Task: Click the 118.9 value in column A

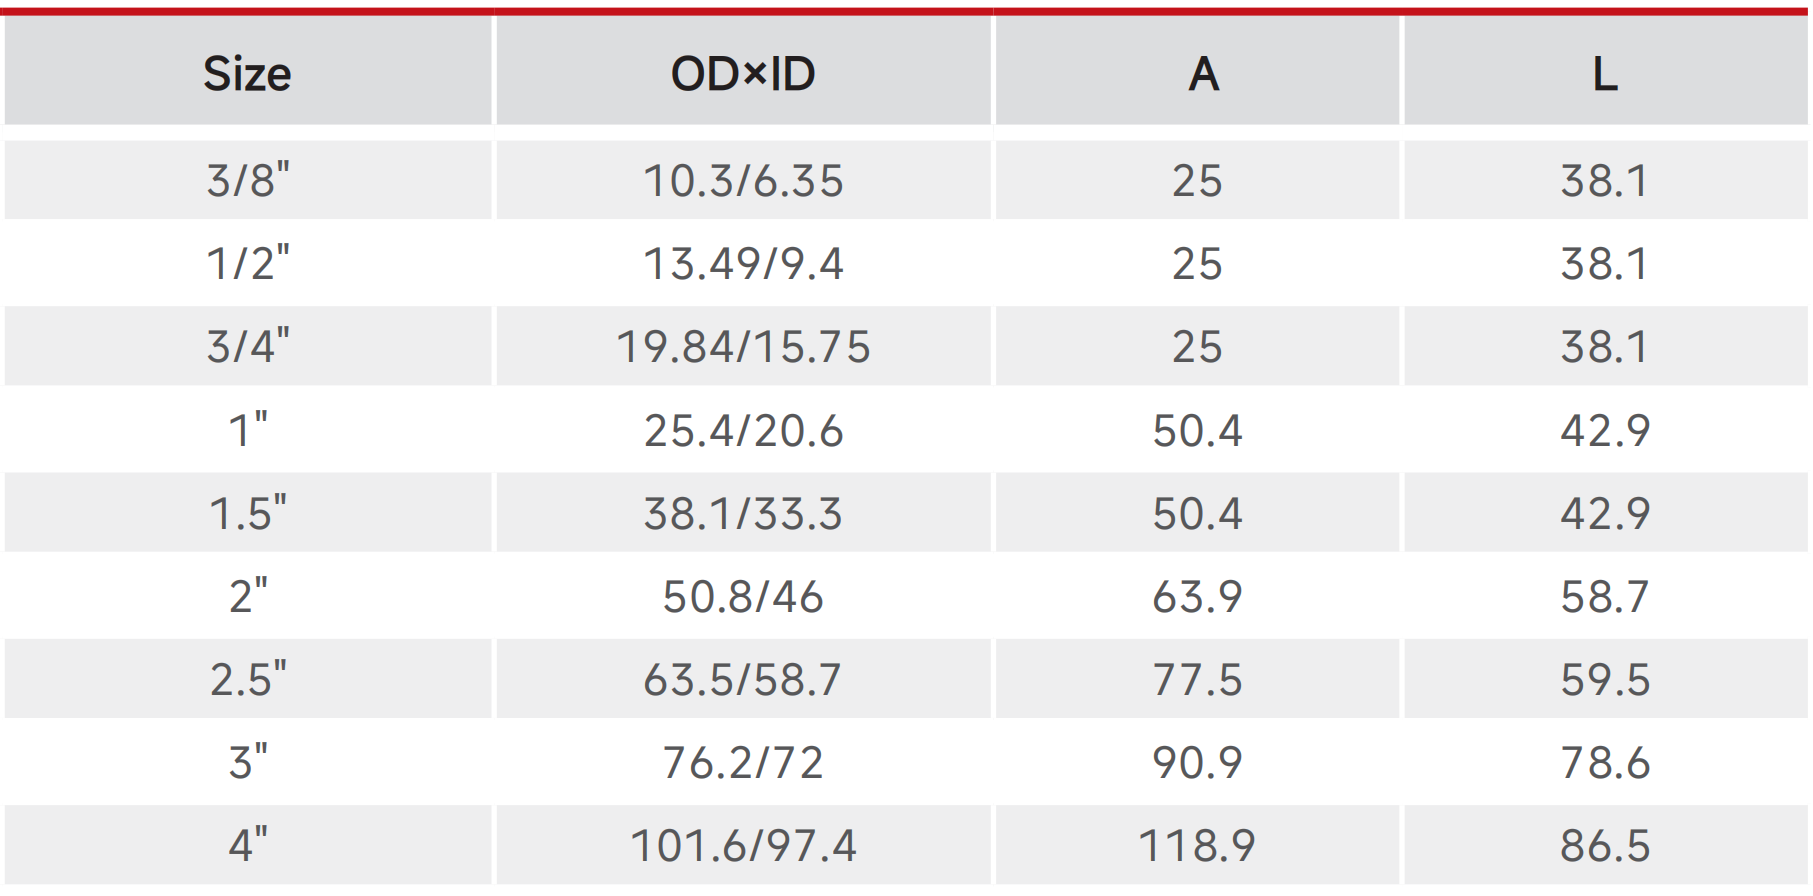Action: [x=1197, y=846]
